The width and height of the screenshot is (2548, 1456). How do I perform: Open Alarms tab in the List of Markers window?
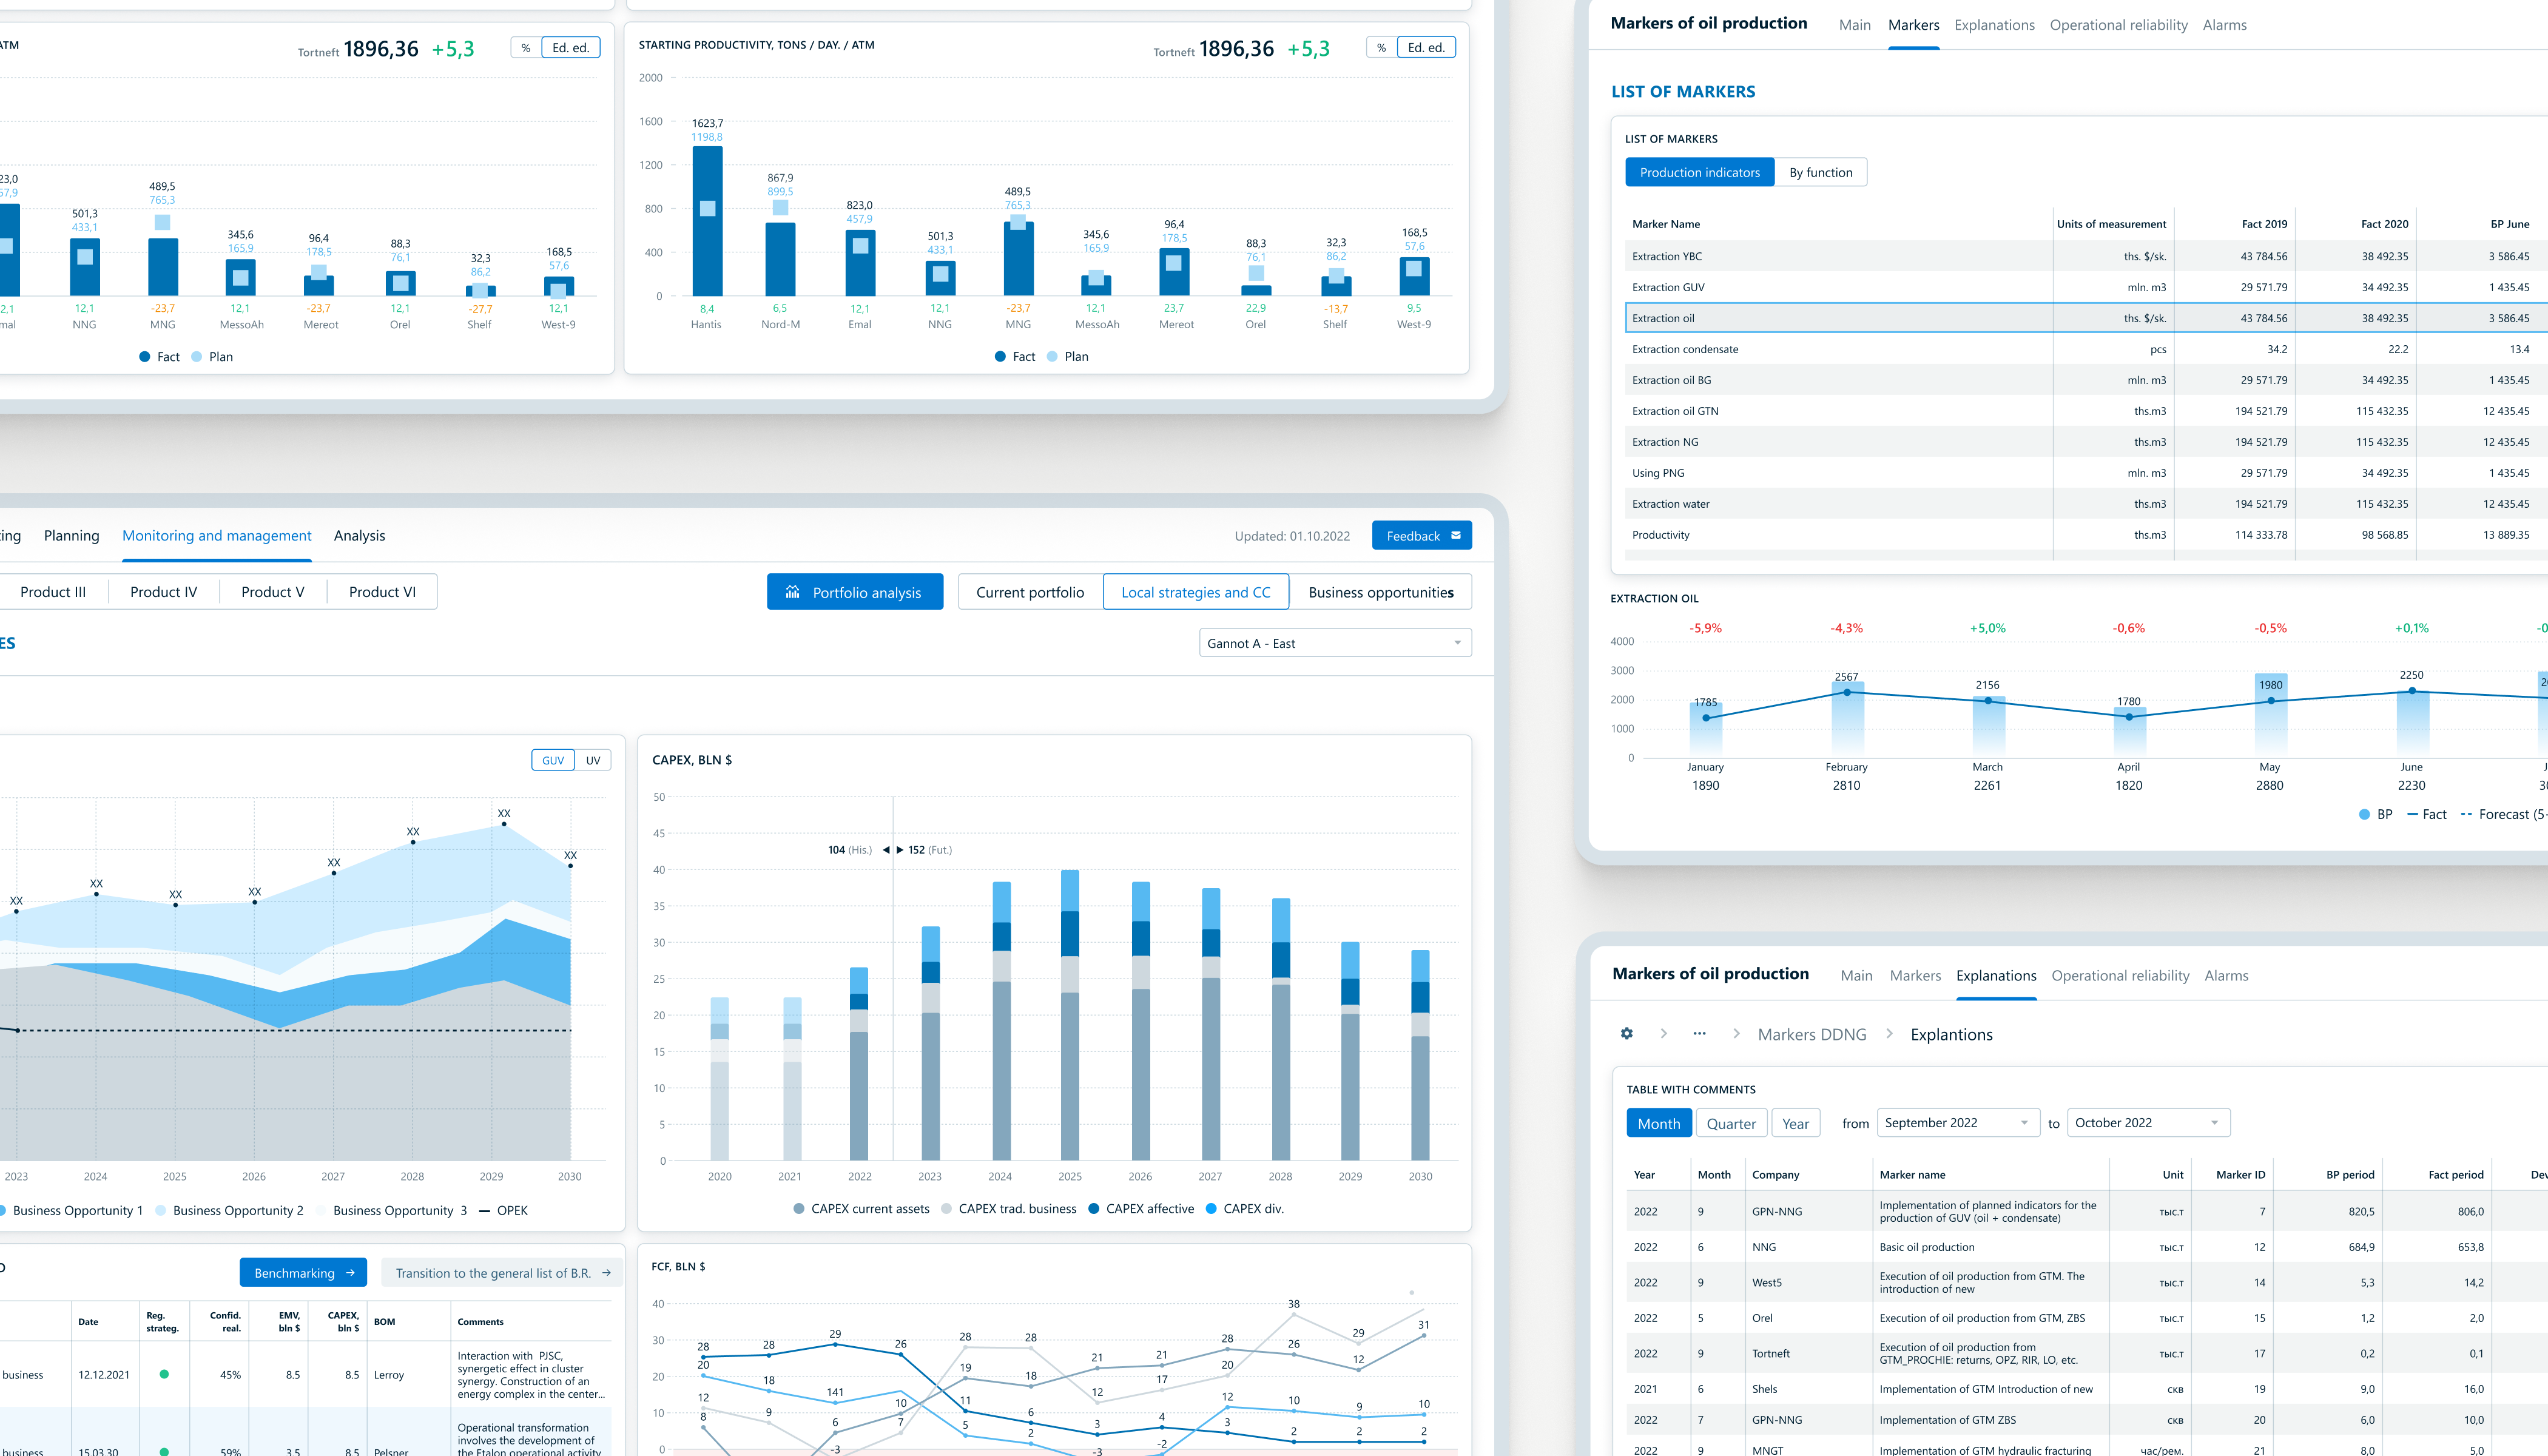tap(2224, 25)
